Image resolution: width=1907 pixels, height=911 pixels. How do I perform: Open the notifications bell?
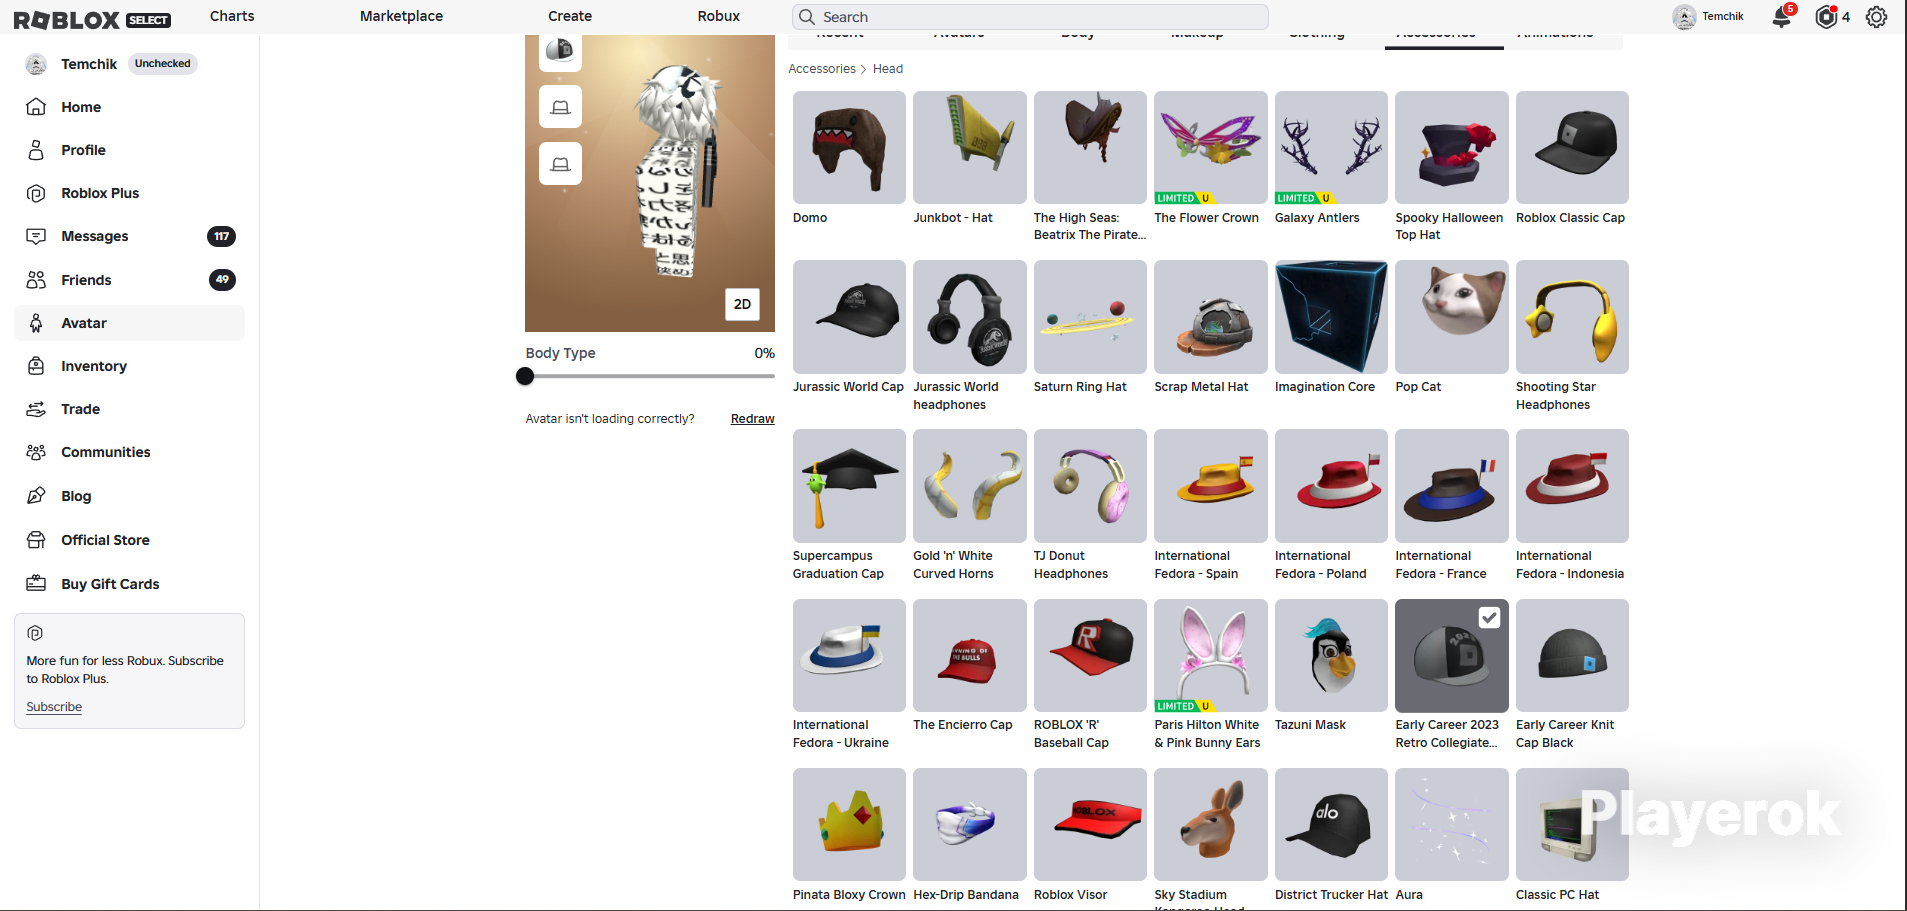pyautogui.click(x=1782, y=17)
